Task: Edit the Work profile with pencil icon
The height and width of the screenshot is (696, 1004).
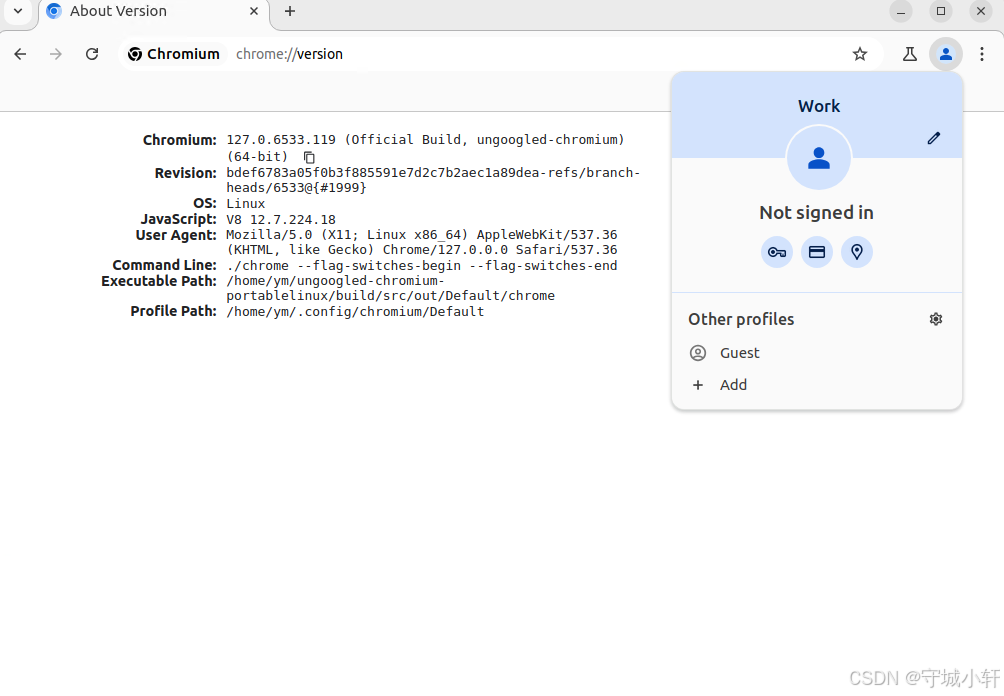Action: pos(934,138)
